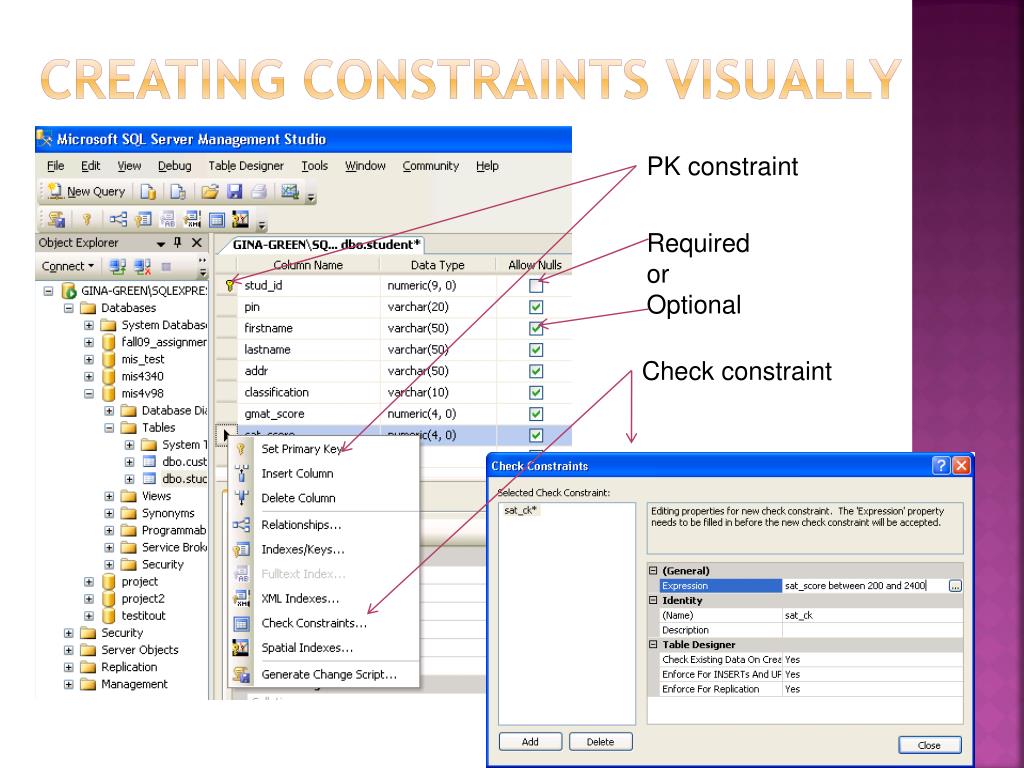Click the Database Engine Query icon beside New Query

(148, 191)
